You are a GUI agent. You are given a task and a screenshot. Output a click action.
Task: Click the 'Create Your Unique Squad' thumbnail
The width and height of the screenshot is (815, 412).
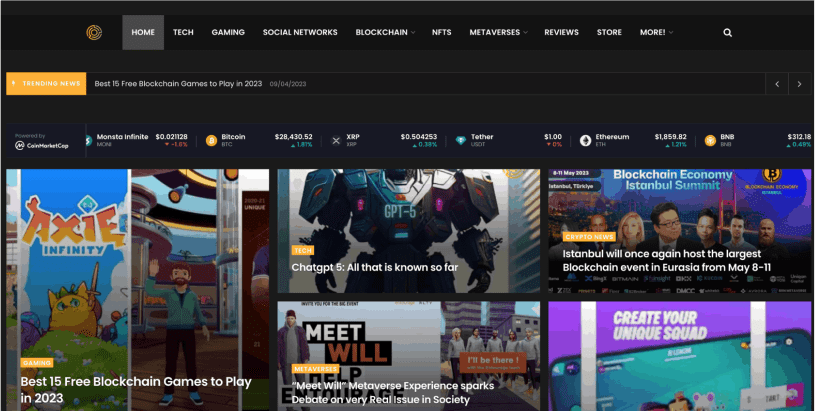[679, 356]
